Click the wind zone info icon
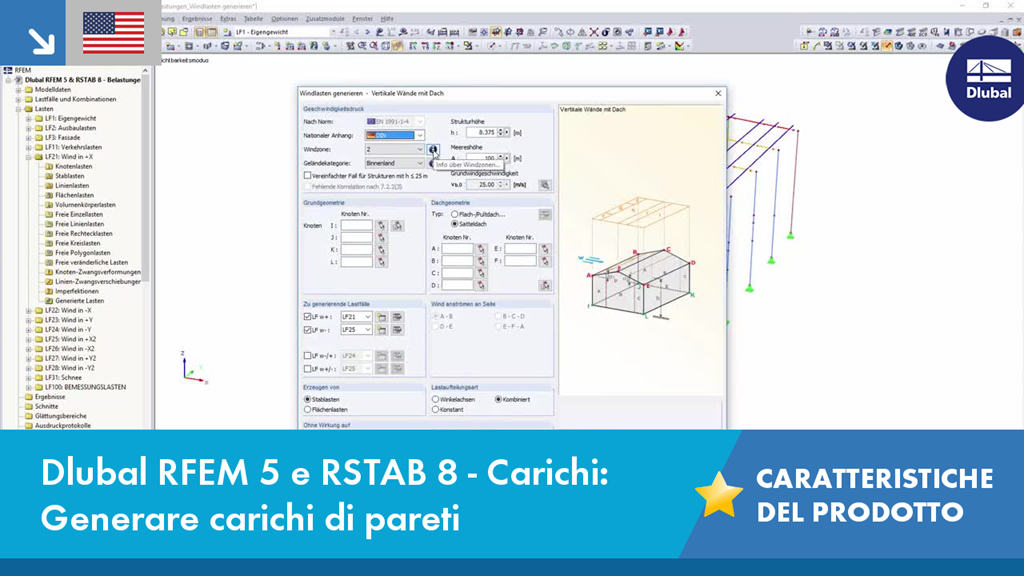This screenshot has height=576, width=1024. [432, 150]
